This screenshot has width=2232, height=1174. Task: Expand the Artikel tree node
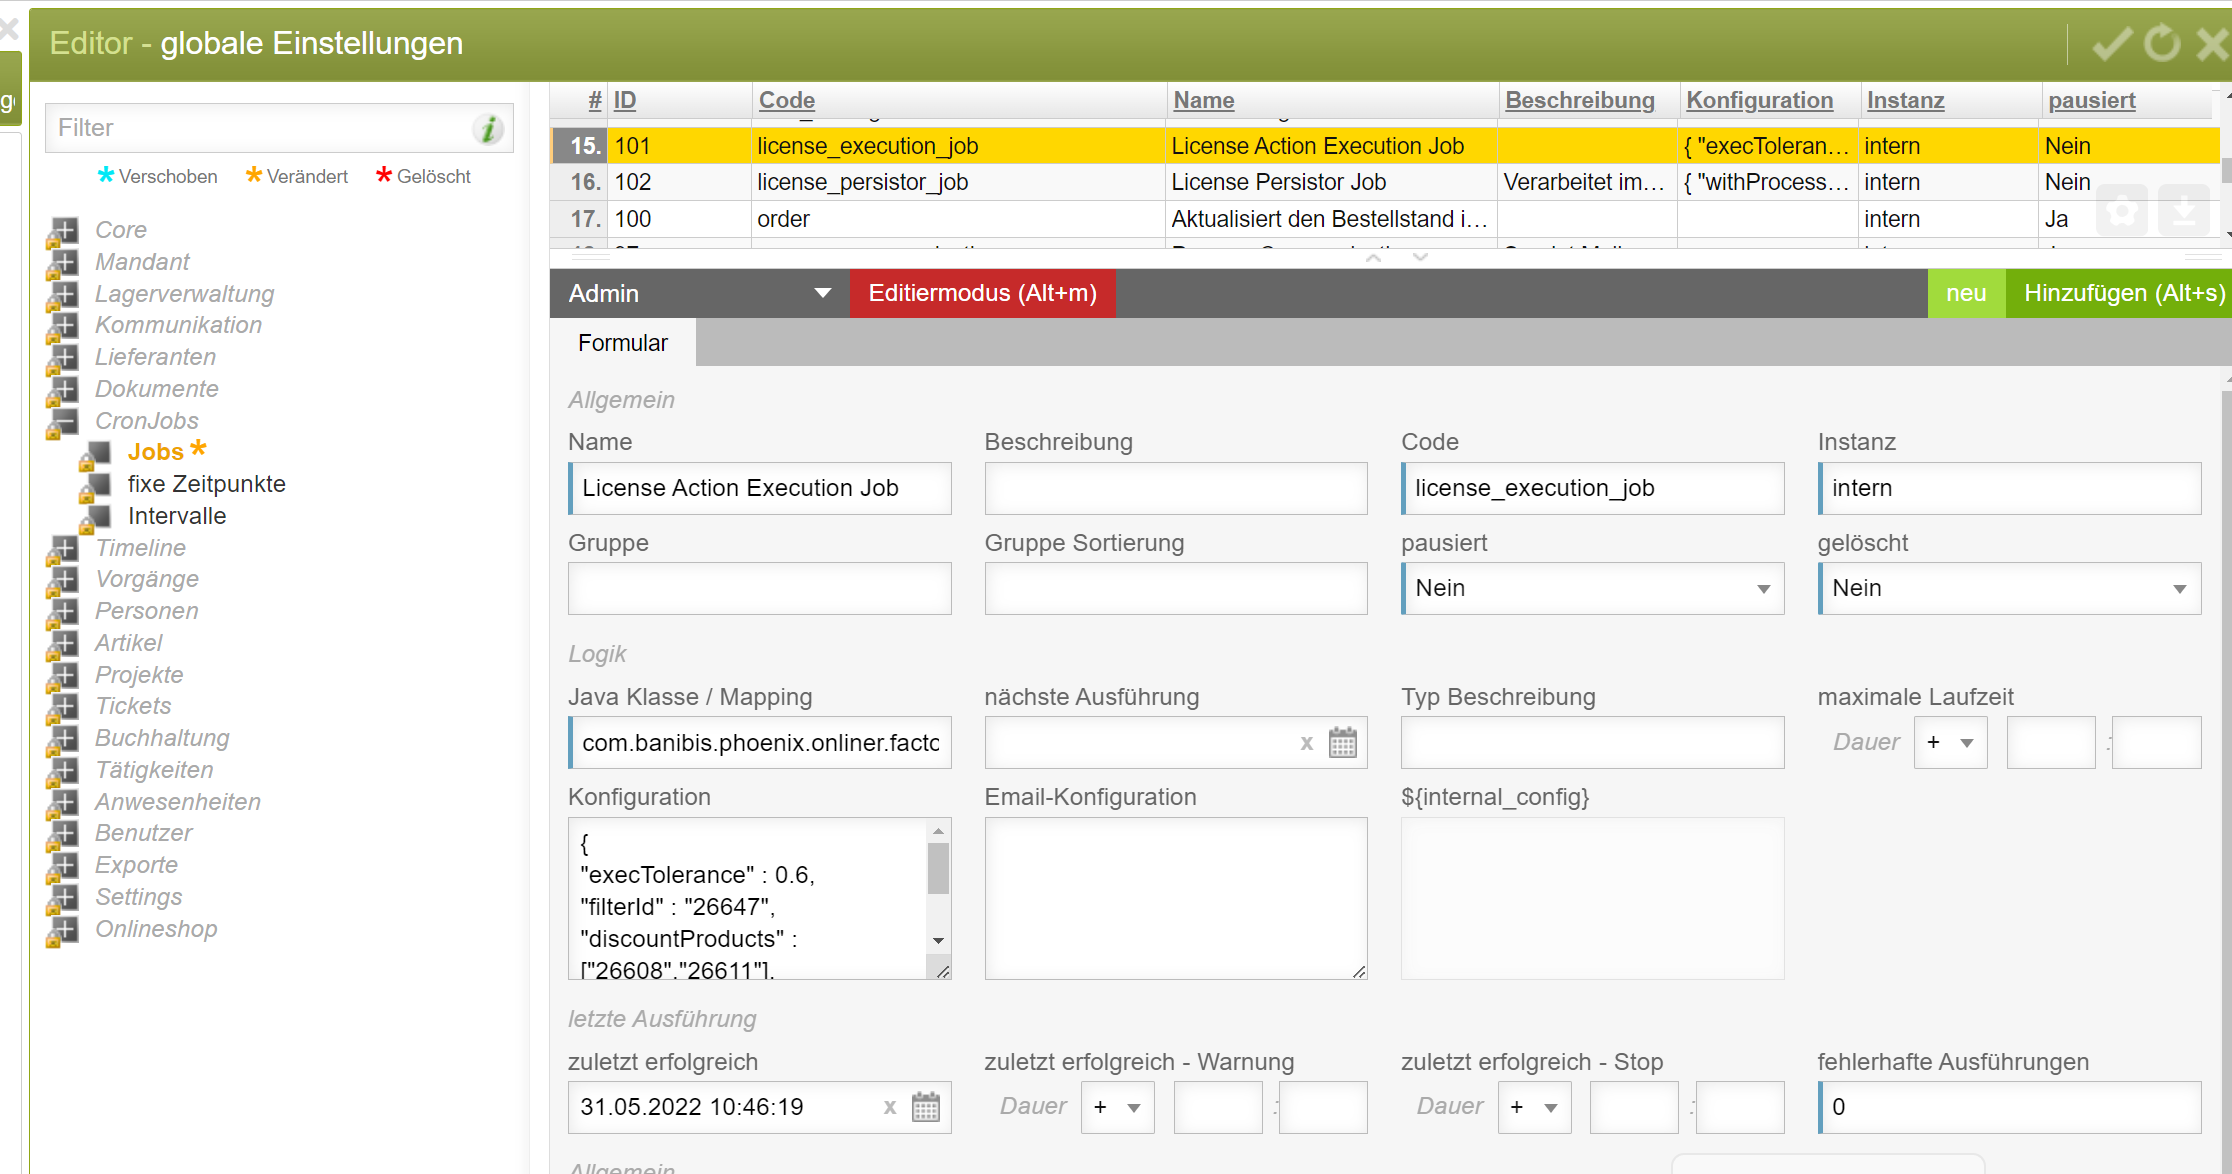(63, 644)
